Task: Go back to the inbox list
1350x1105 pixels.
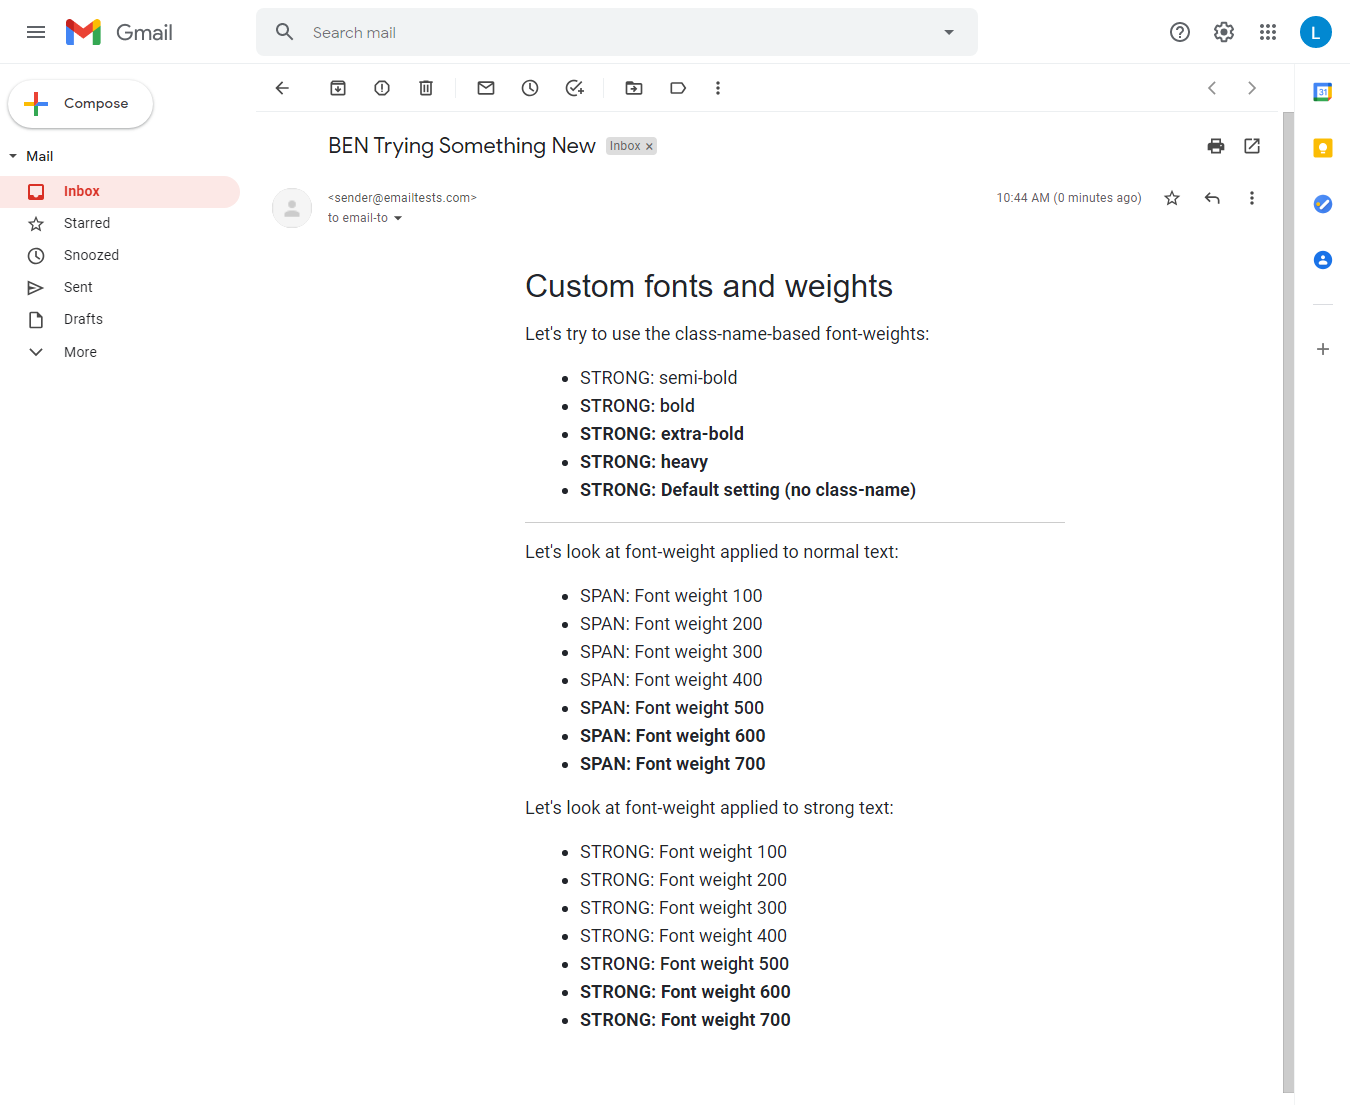Action: click(x=282, y=88)
